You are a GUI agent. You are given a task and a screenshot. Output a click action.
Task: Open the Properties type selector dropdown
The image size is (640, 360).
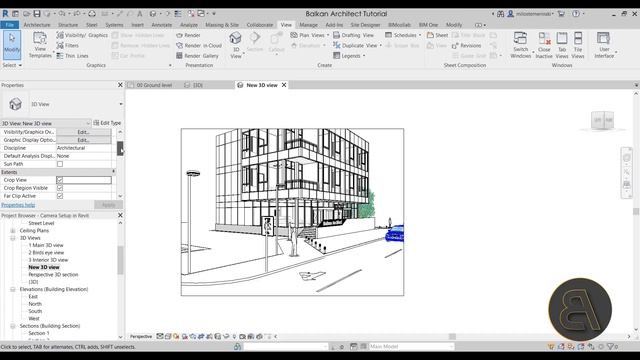pyautogui.click(x=121, y=104)
